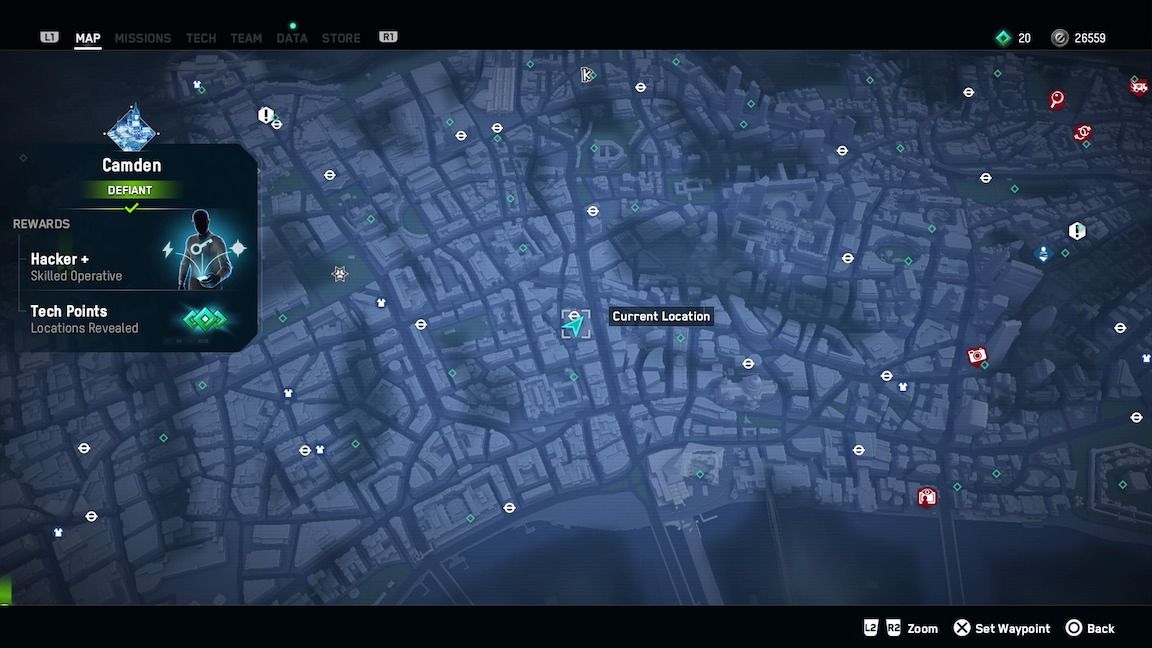Click the green tech point currency icon

[1003, 37]
